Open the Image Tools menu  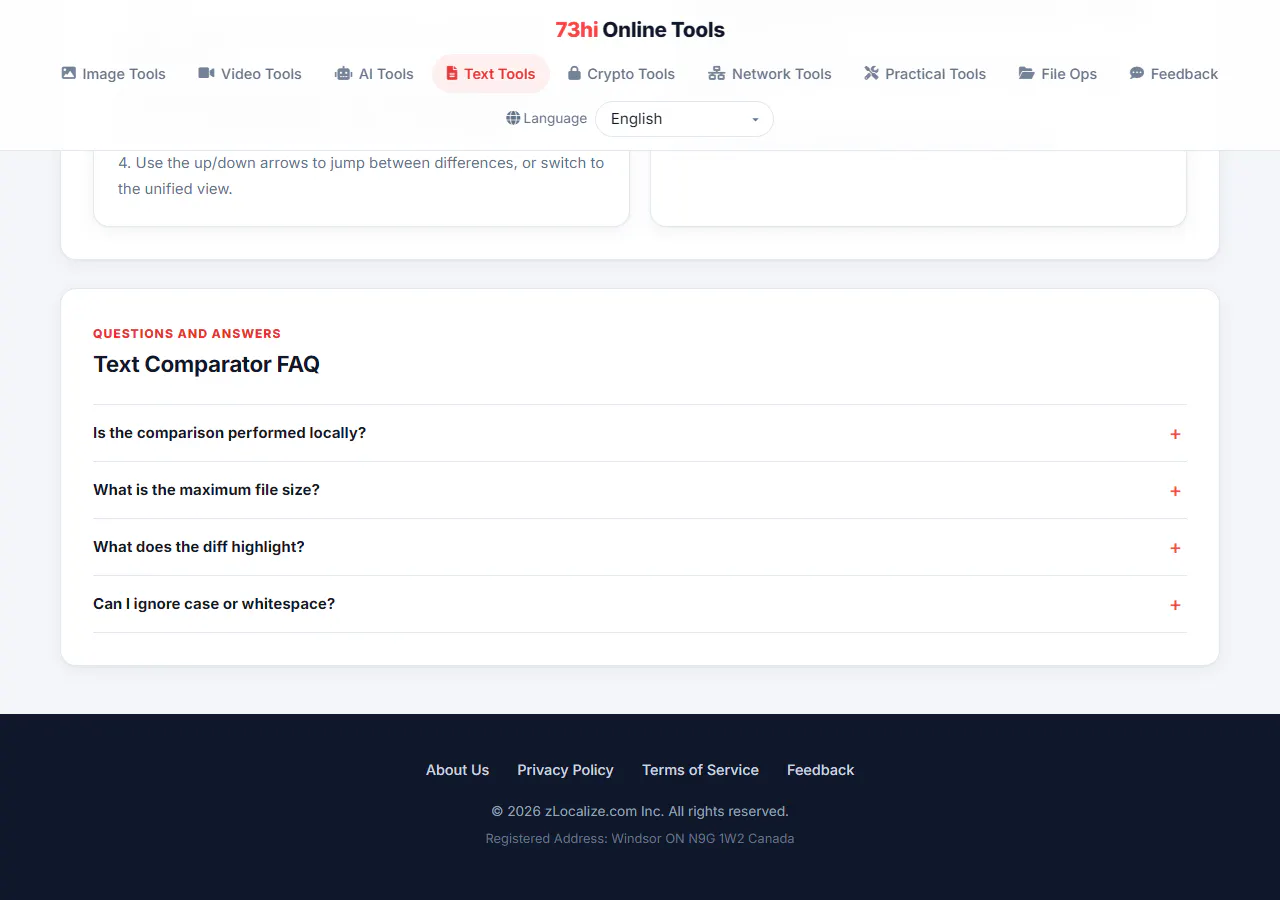tap(113, 74)
